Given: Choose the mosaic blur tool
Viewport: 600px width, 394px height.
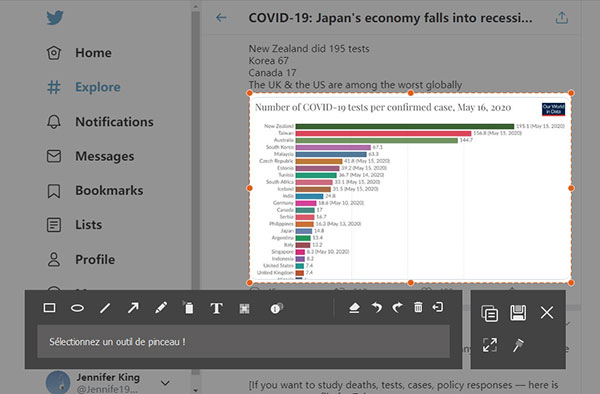Looking at the screenshot, I should [x=245, y=308].
